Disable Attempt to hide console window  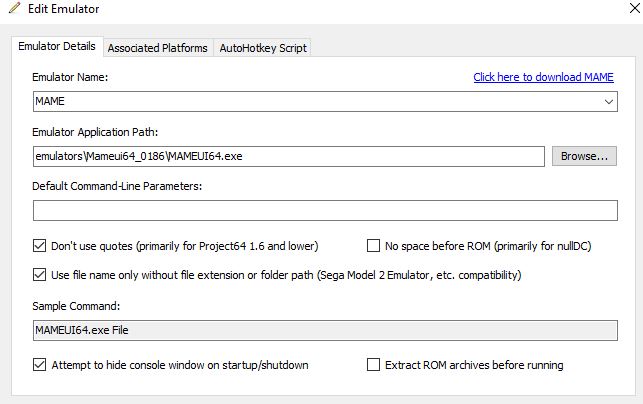[x=40, y=365]
